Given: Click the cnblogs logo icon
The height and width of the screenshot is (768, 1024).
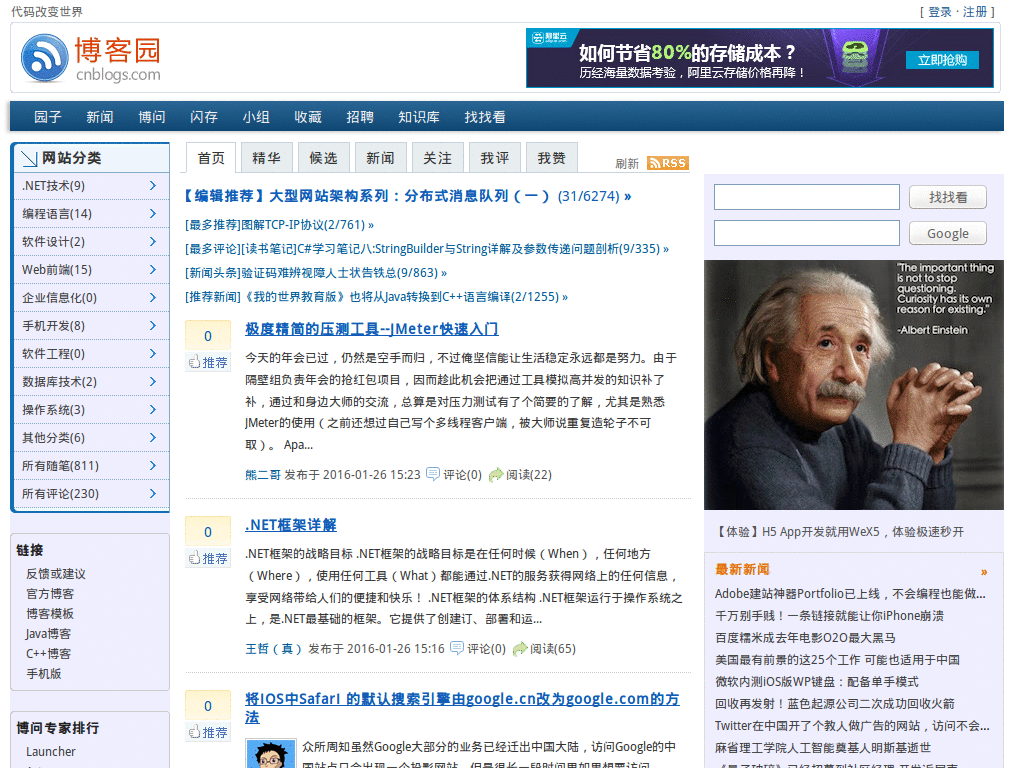Looking at the screenshot, I should click(44, 58).
